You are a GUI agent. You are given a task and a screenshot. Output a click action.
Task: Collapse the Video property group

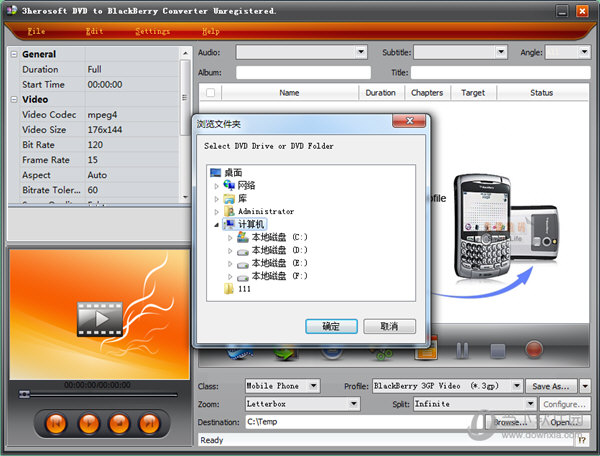(14, 99)
